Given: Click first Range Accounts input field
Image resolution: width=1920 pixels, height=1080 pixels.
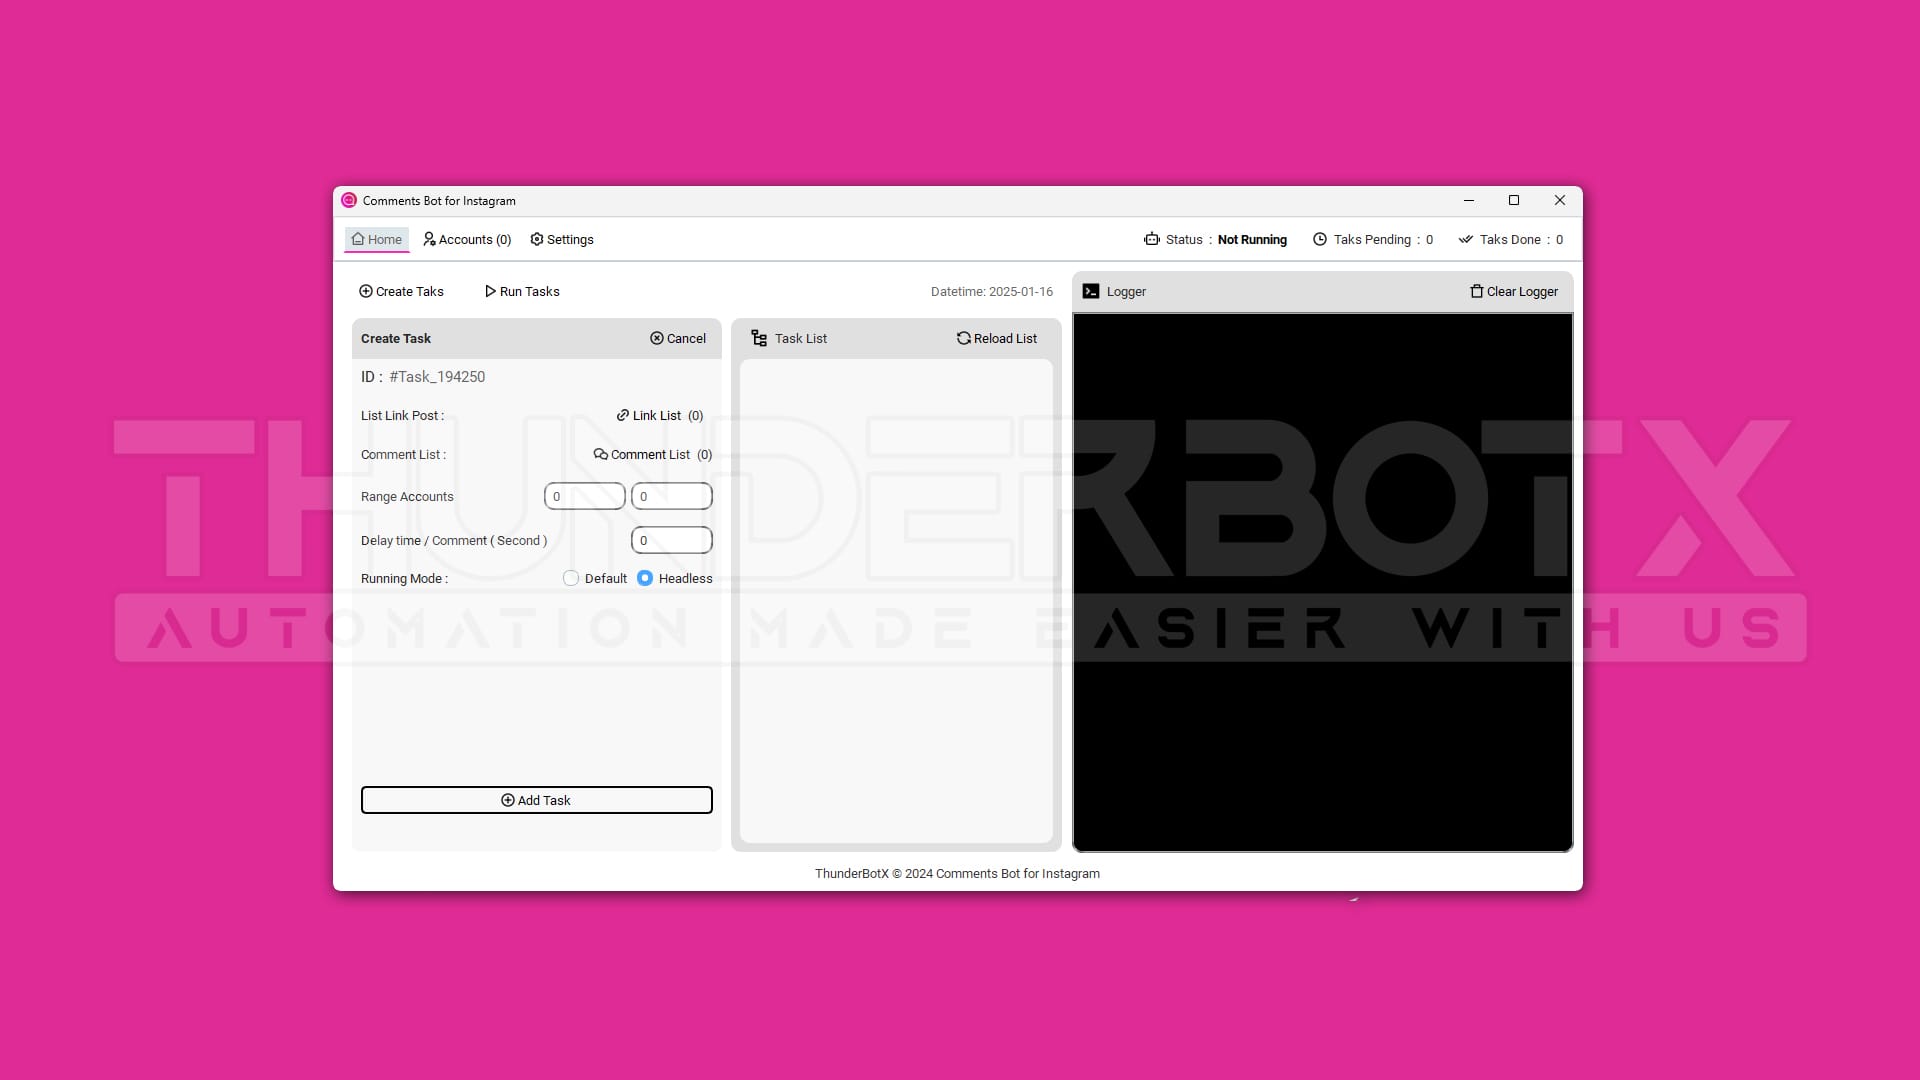Looking at the screenshot, I should [585, 496].
